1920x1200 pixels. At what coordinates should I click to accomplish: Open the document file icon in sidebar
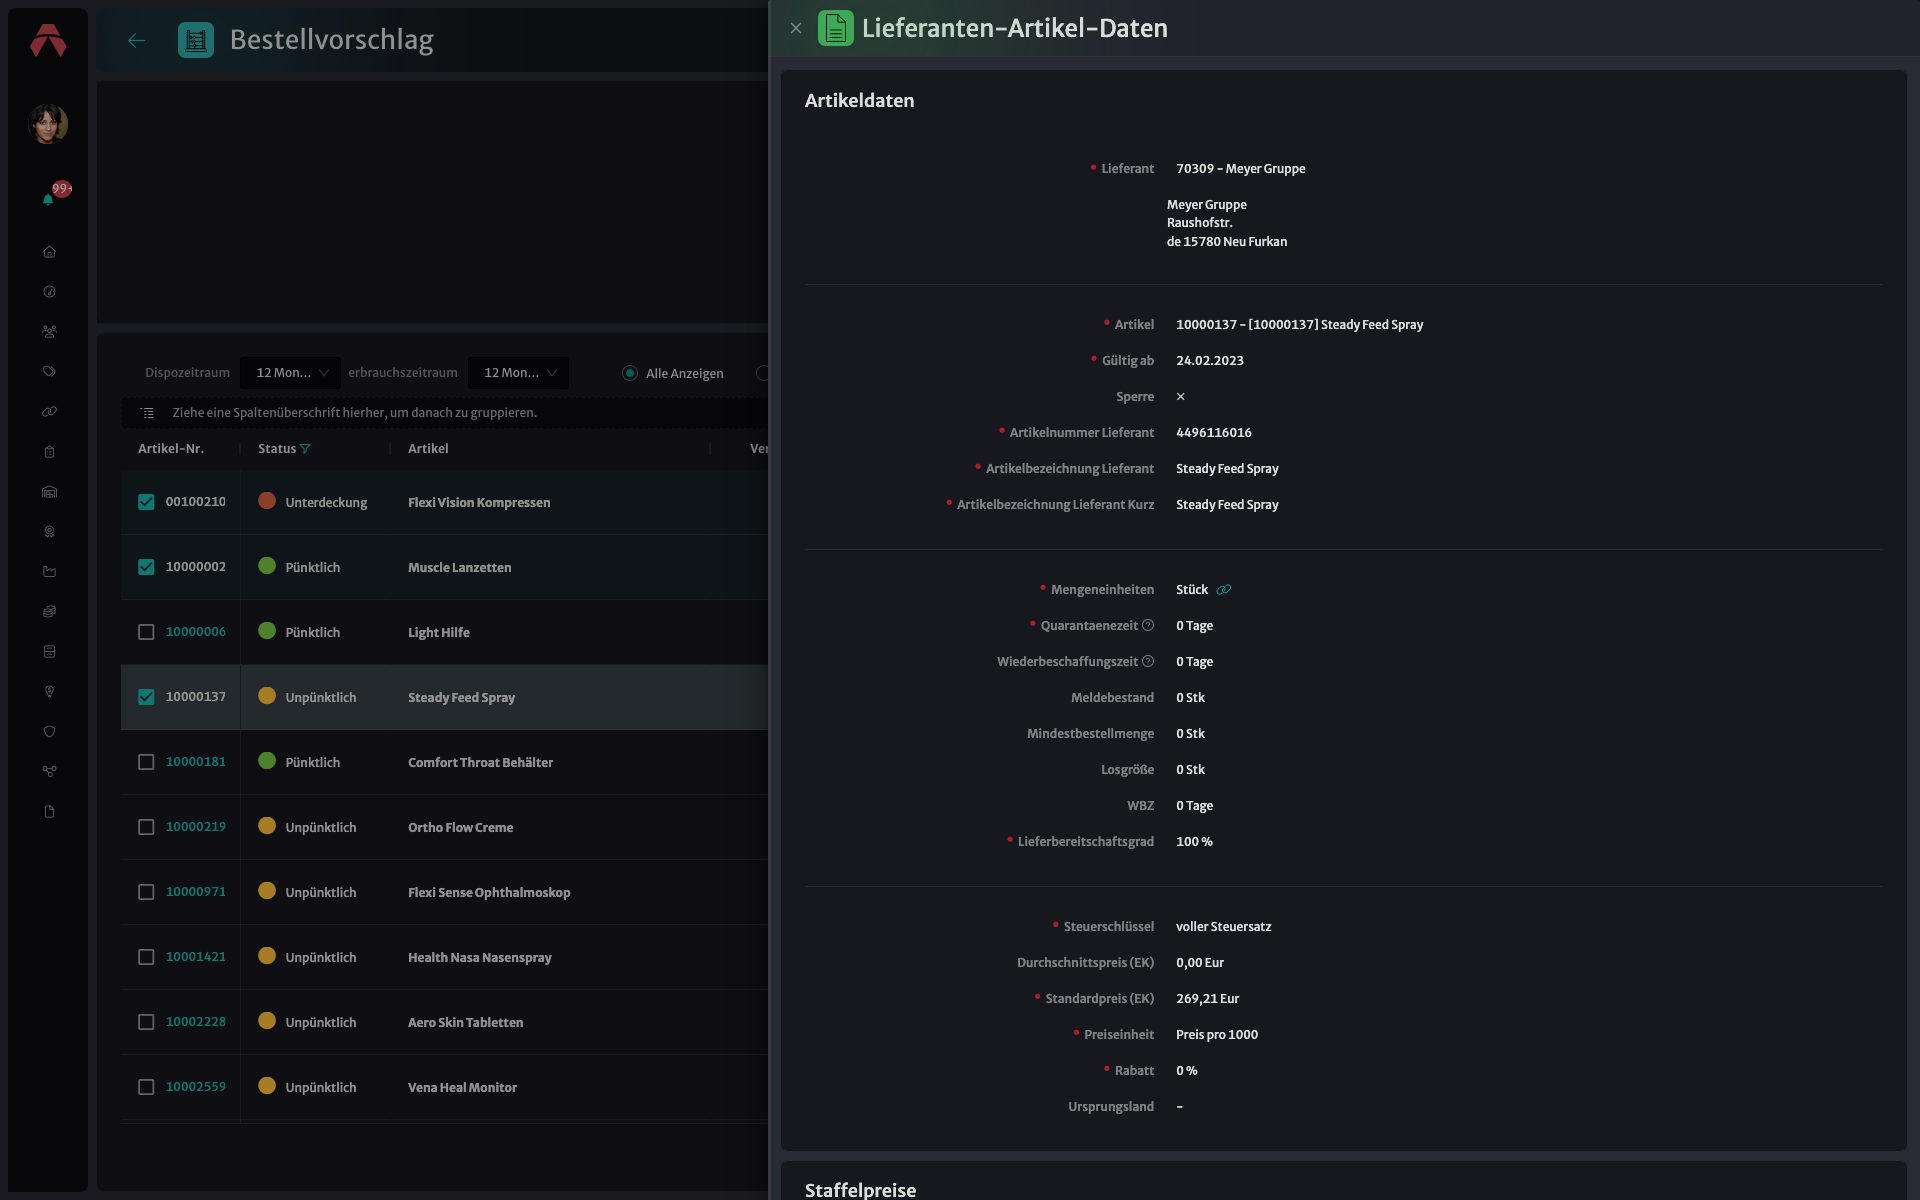click(x=49, y=812)
